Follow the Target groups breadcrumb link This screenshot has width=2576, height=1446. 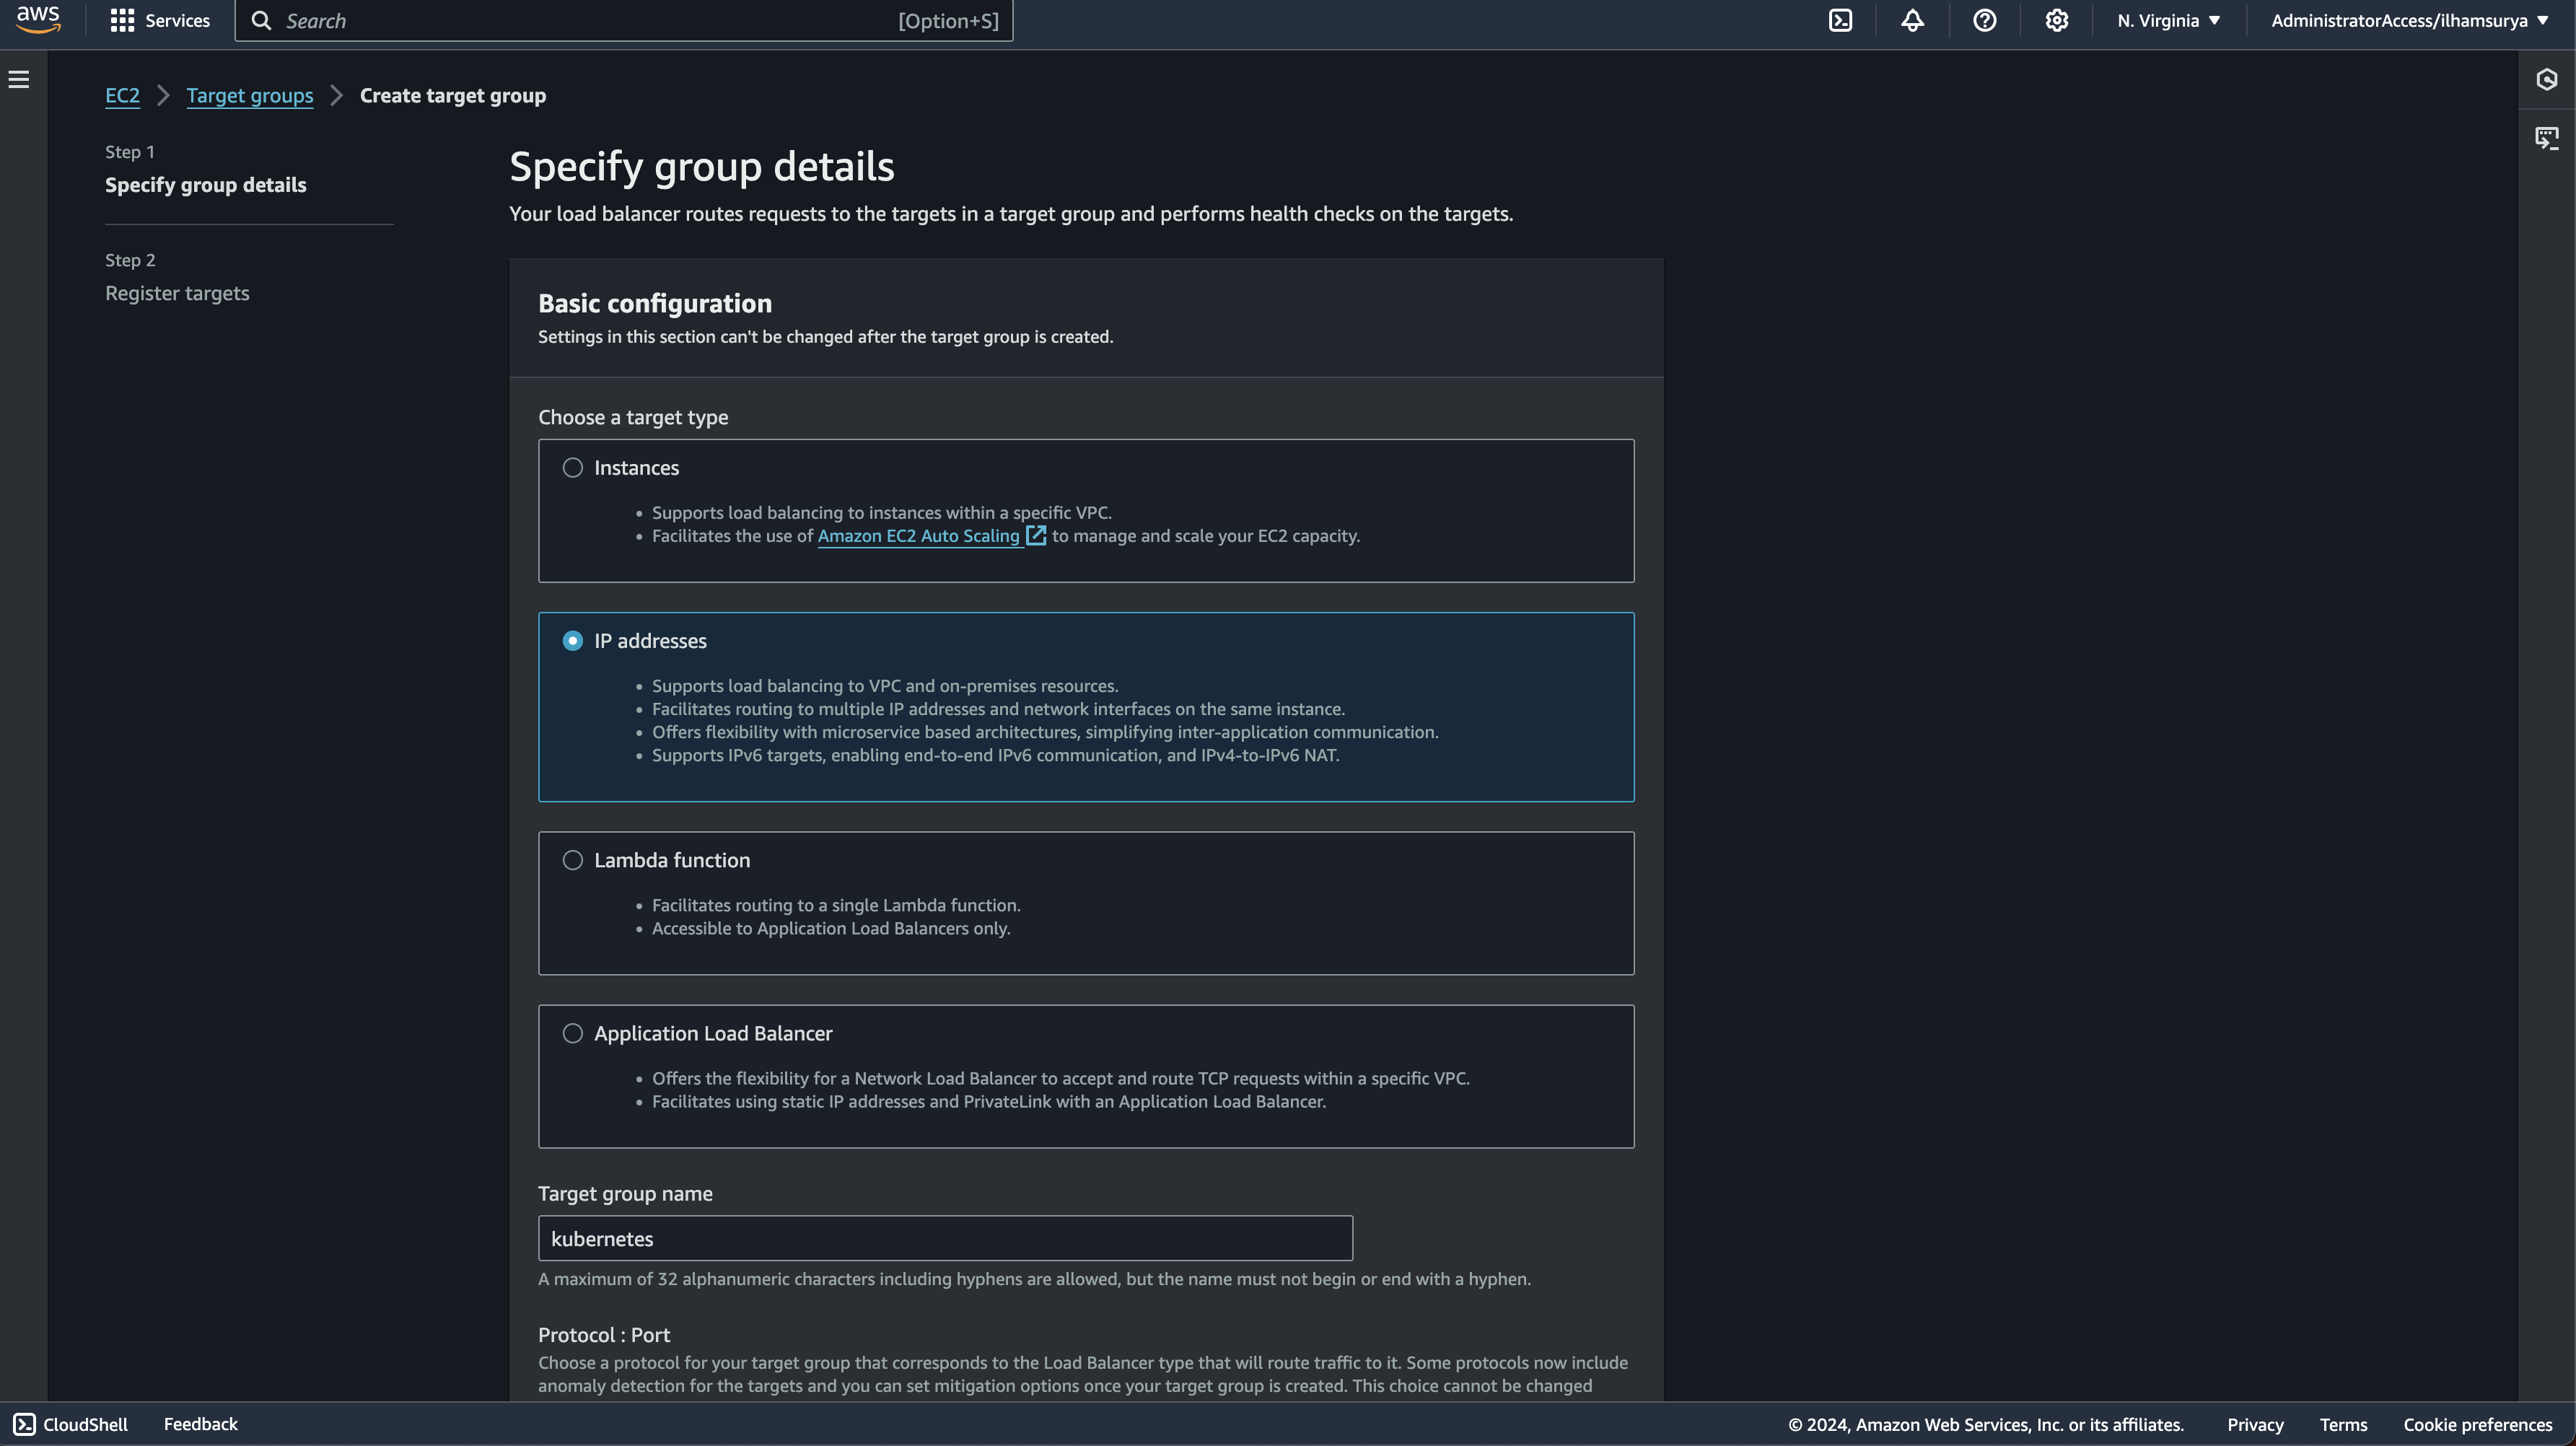click(x=249, y=96)
